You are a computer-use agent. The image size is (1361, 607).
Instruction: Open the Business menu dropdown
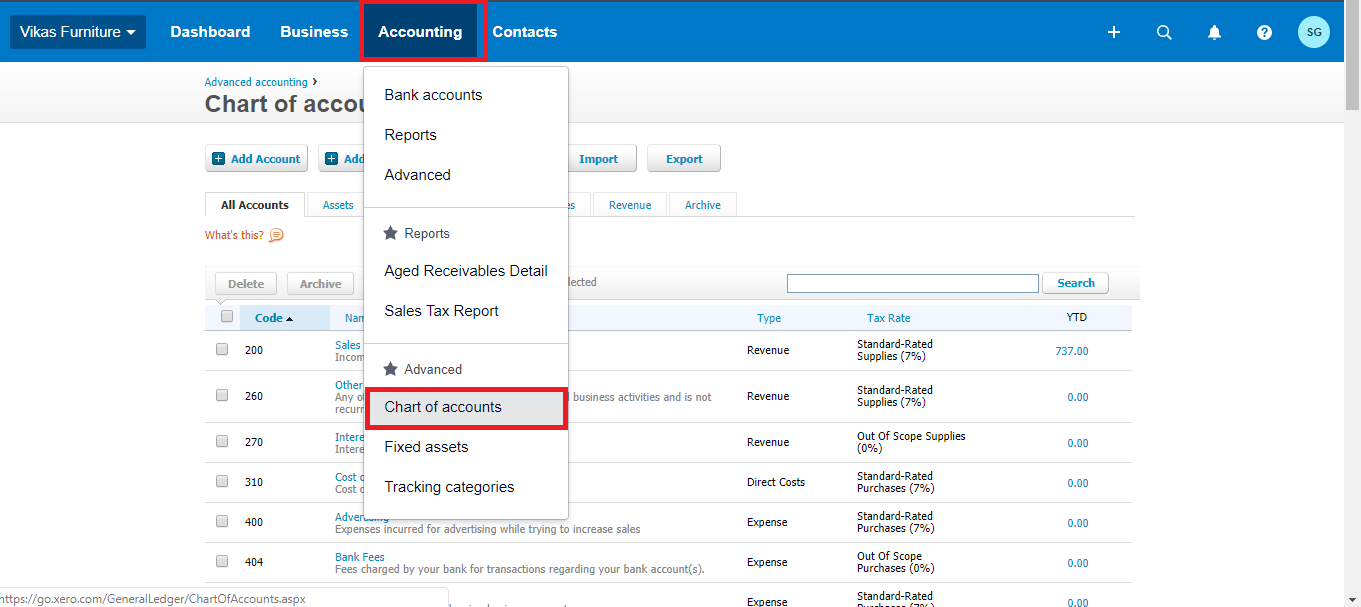[x=314, y=32]
